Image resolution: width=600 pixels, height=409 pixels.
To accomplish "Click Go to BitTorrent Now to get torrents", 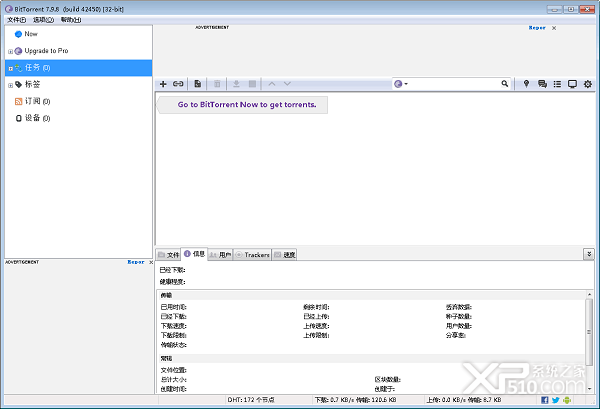I will click(247, 104).
